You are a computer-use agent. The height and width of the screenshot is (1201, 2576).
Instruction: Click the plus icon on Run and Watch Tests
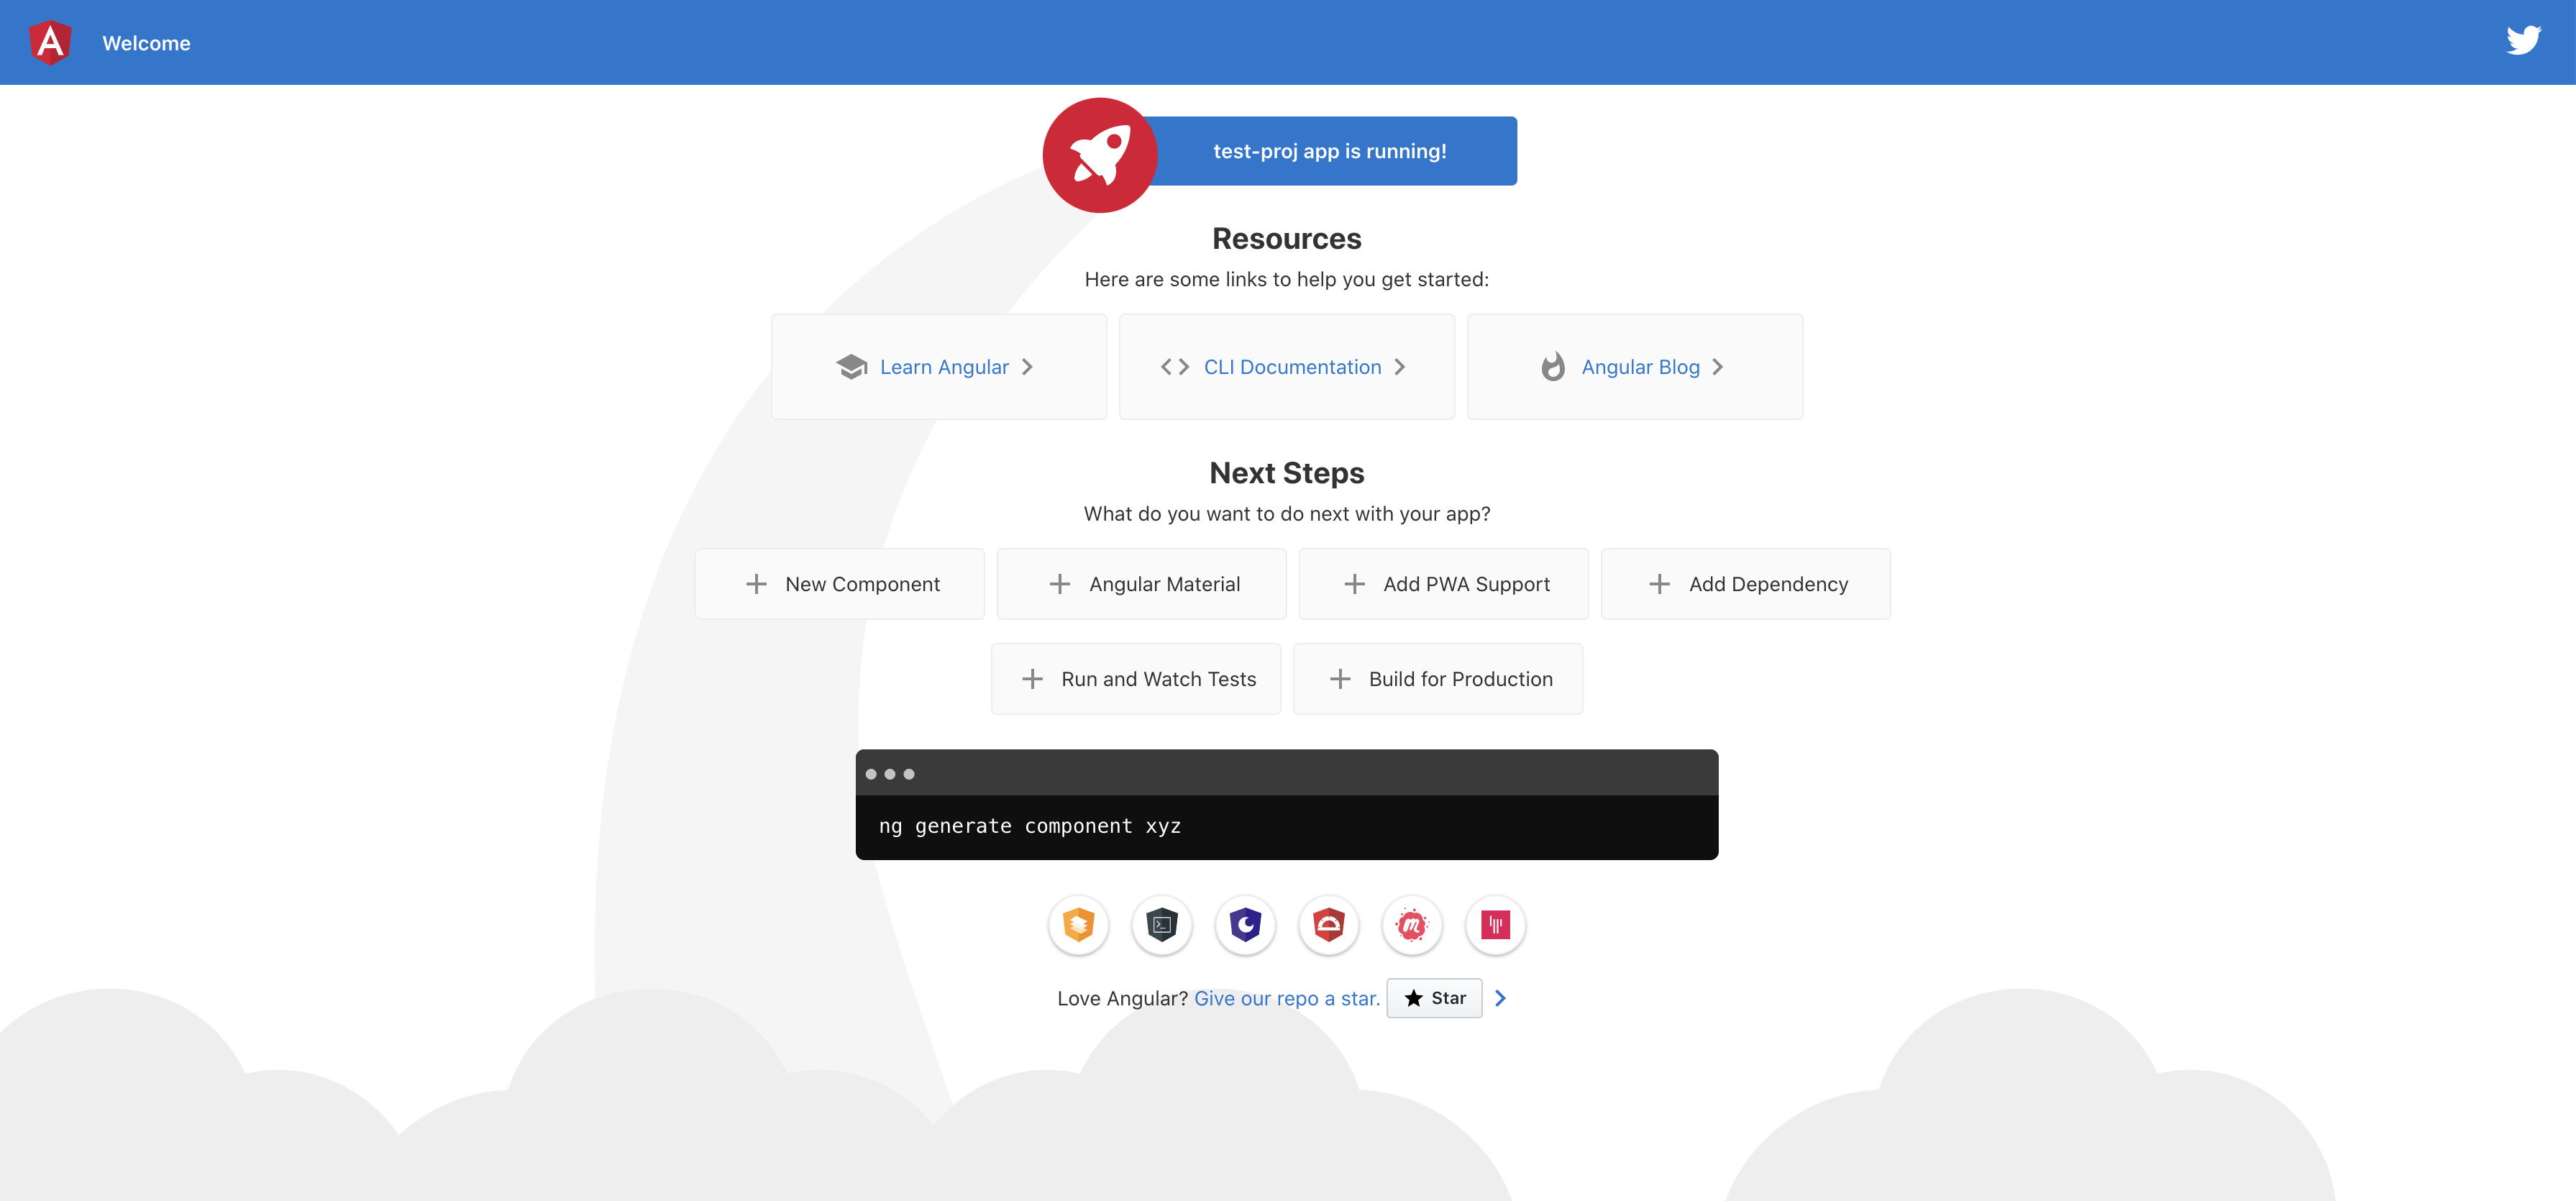[1033, 679]
